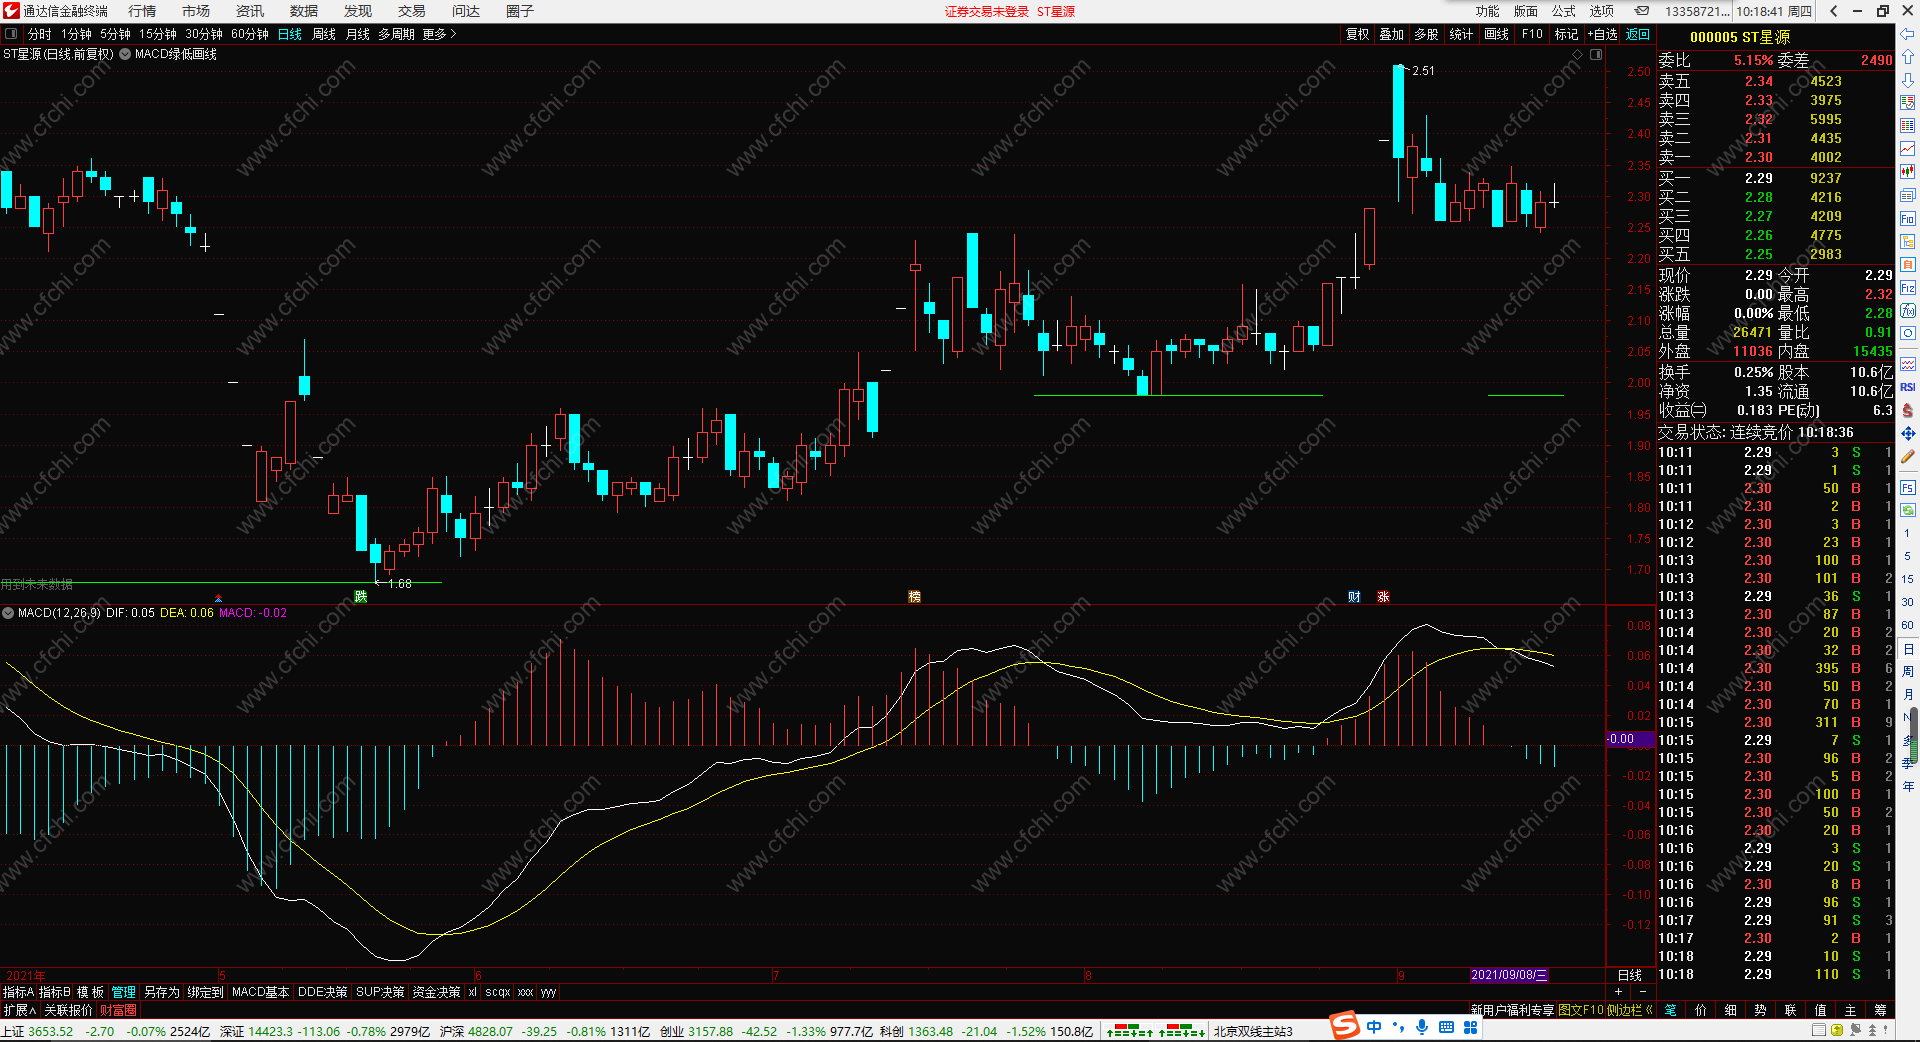The image size is (1920, 1042).
Task: Click the green refresh icon in sidebar
Action: tap(1907, 510)
